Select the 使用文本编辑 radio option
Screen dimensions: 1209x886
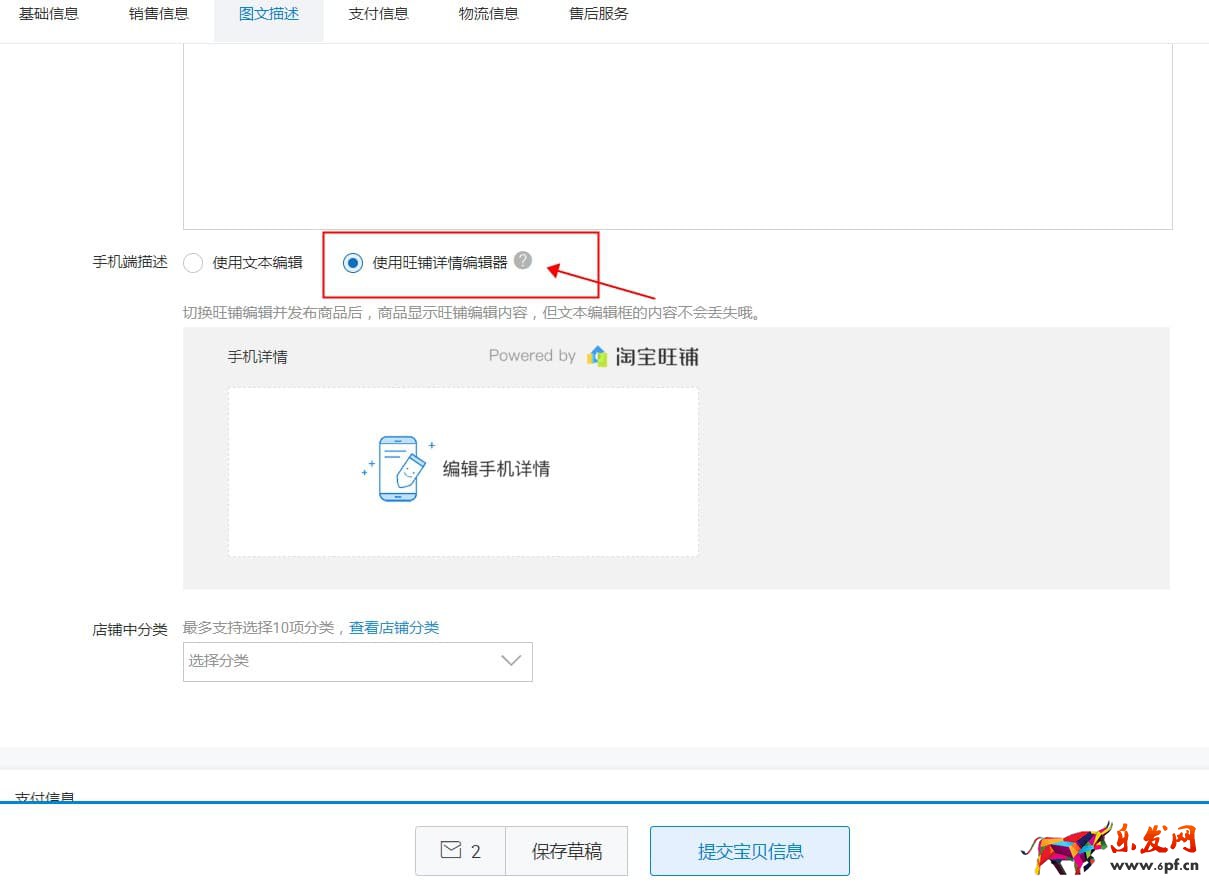[194, 263]
